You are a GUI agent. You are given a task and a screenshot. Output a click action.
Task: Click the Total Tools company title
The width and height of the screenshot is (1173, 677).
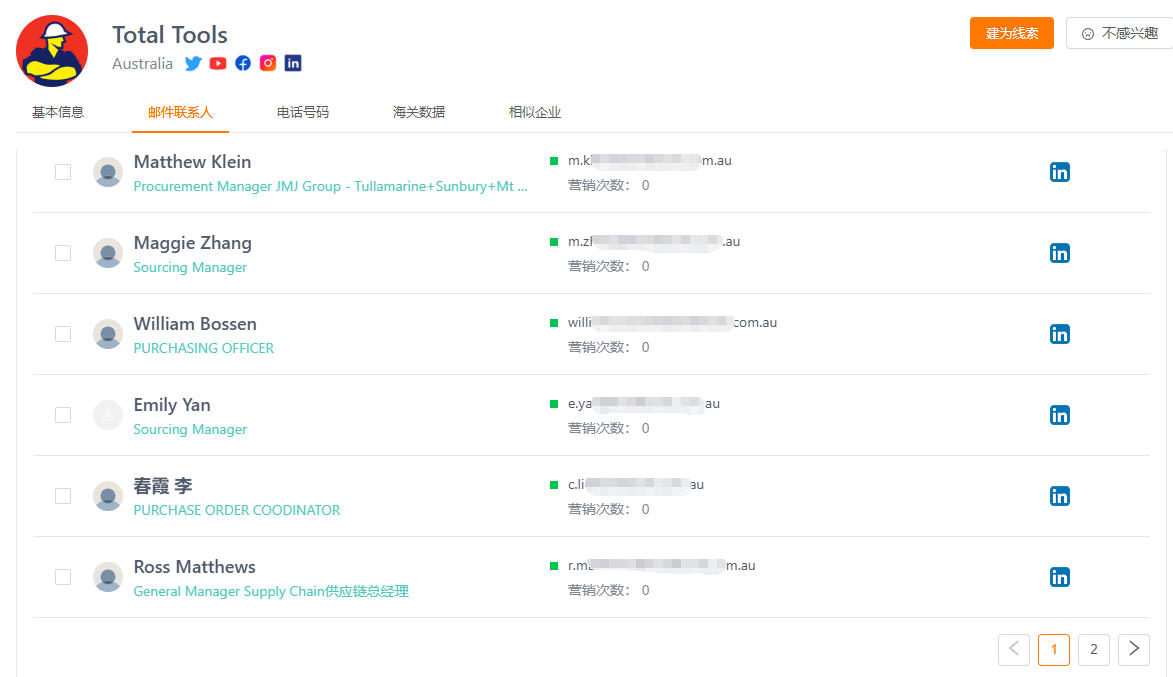click(x=170, y=35)
